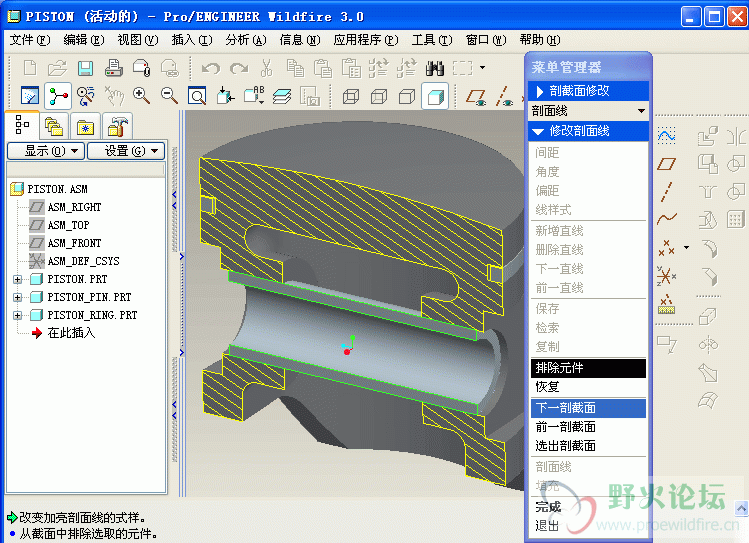Open the 剖面线 dropdown in menu manager
This screenshot has height=543, width=749.
pos(588,111)
